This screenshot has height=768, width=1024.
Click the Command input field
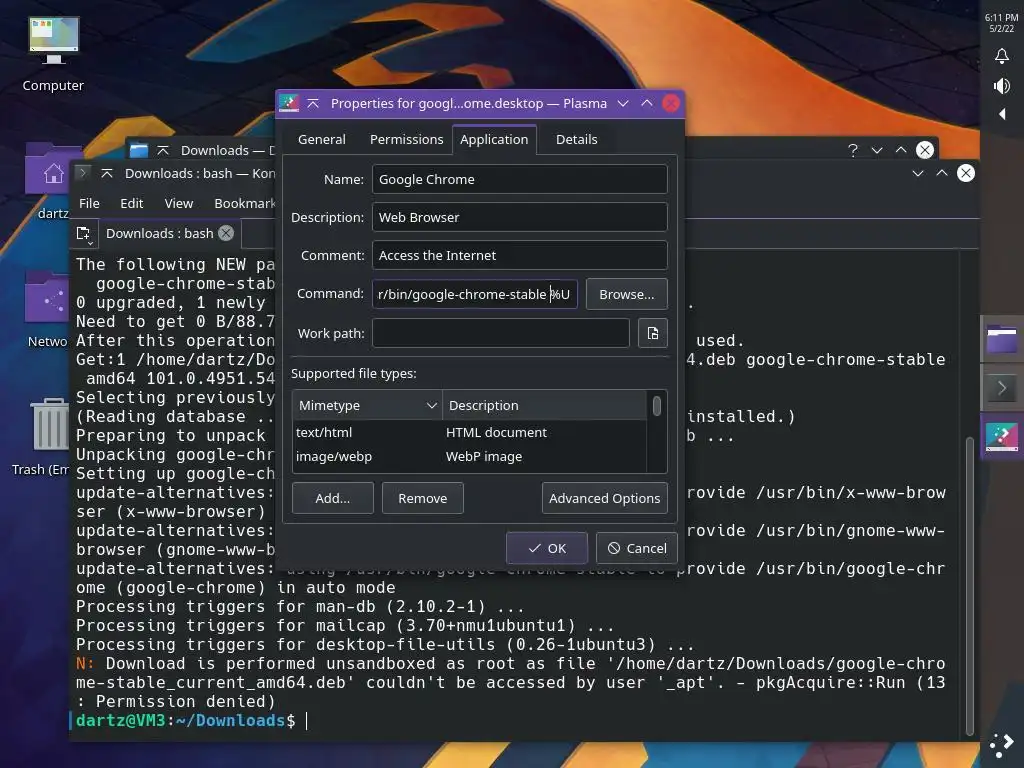point(475,294)
